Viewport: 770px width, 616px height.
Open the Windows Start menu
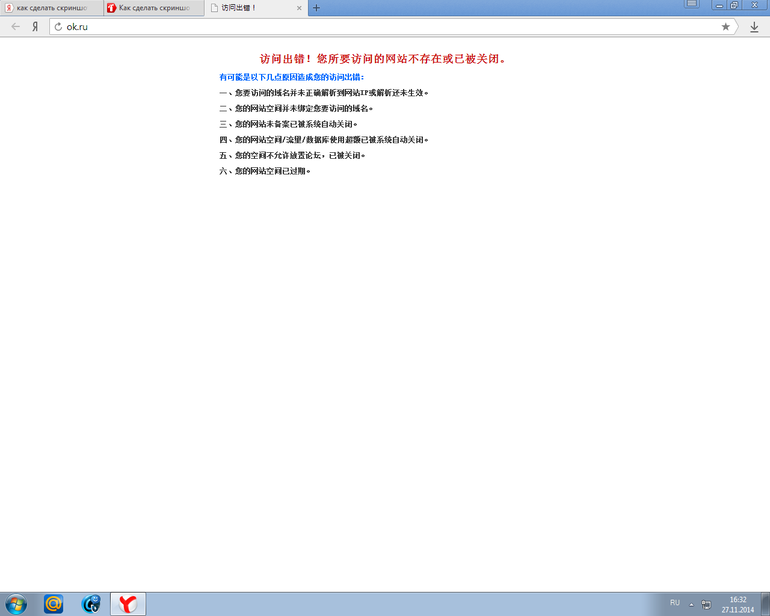pos(17,603)
